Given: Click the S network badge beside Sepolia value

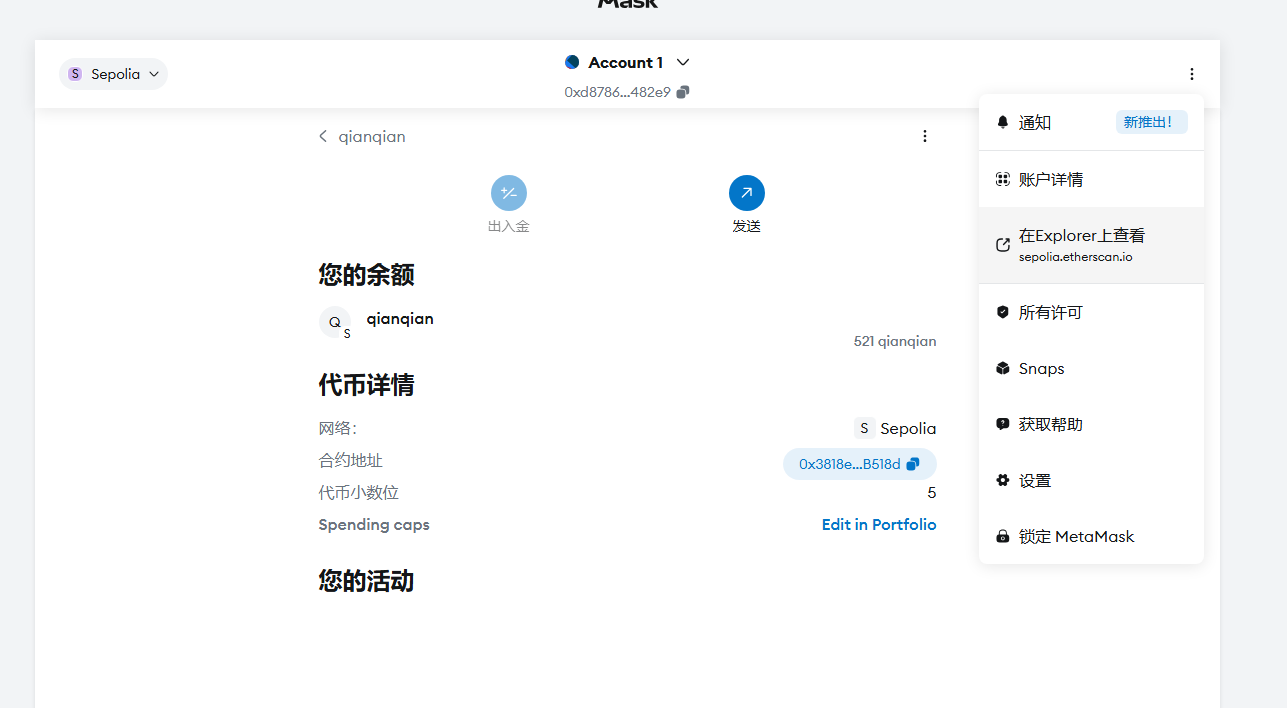Looking at the screenshot, I should pyautogui.click(x=864, y=428).
